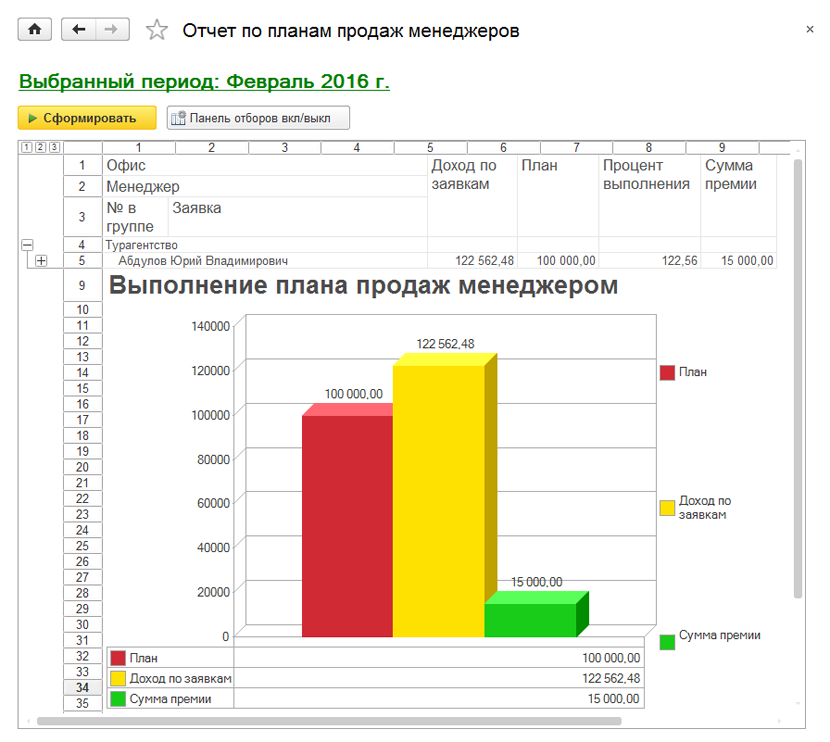Click the red План legend swatch

pos(667,372)
